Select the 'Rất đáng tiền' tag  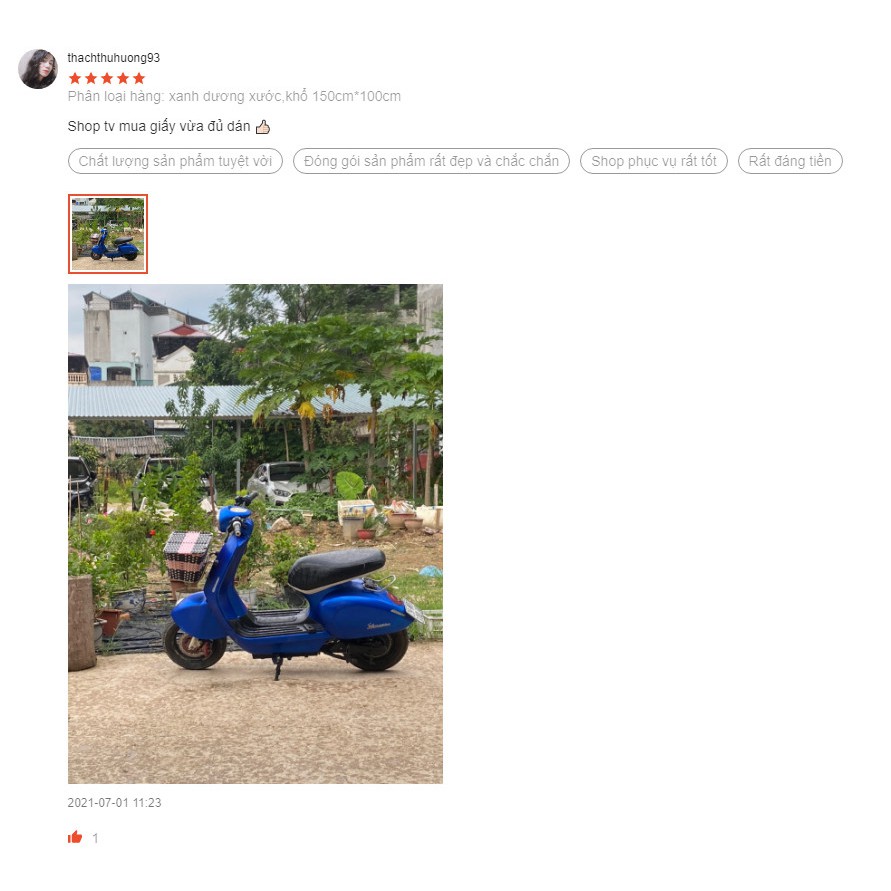click(790, 161)
